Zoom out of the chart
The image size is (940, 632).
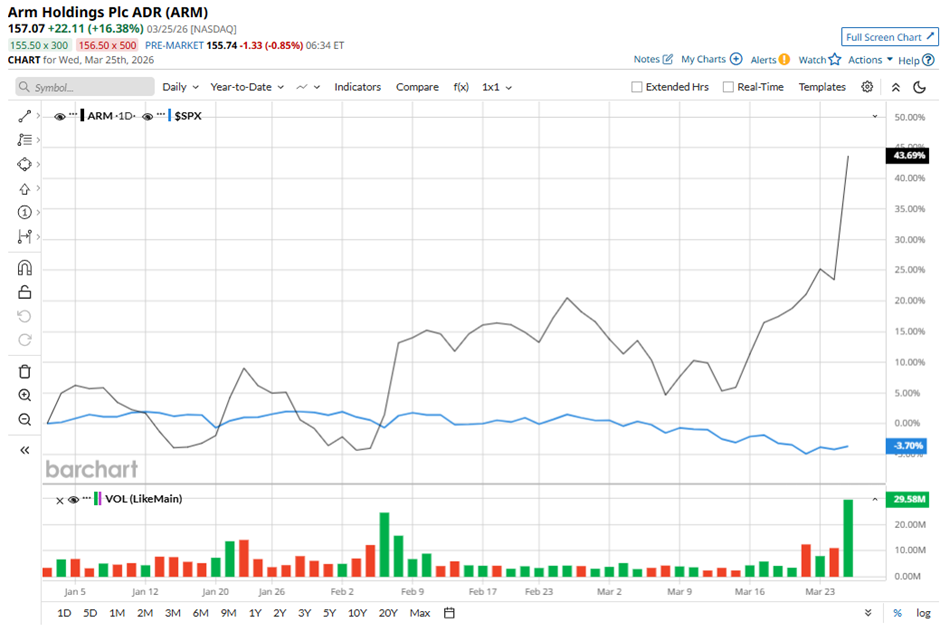tap(25, 419)
